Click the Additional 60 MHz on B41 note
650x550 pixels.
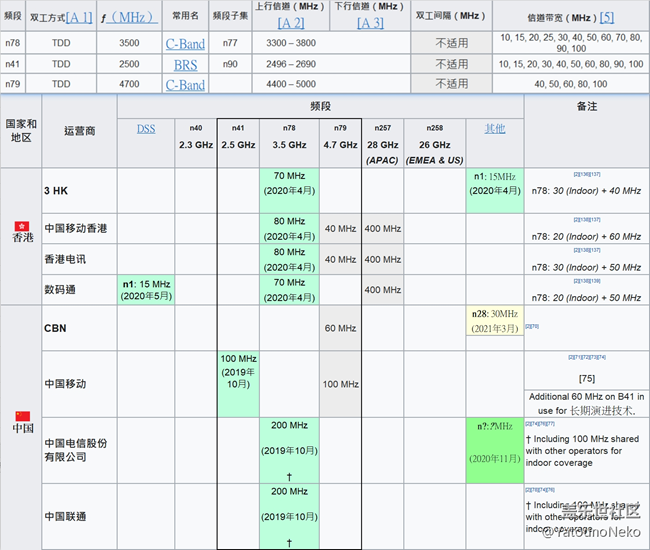(587, 404)
